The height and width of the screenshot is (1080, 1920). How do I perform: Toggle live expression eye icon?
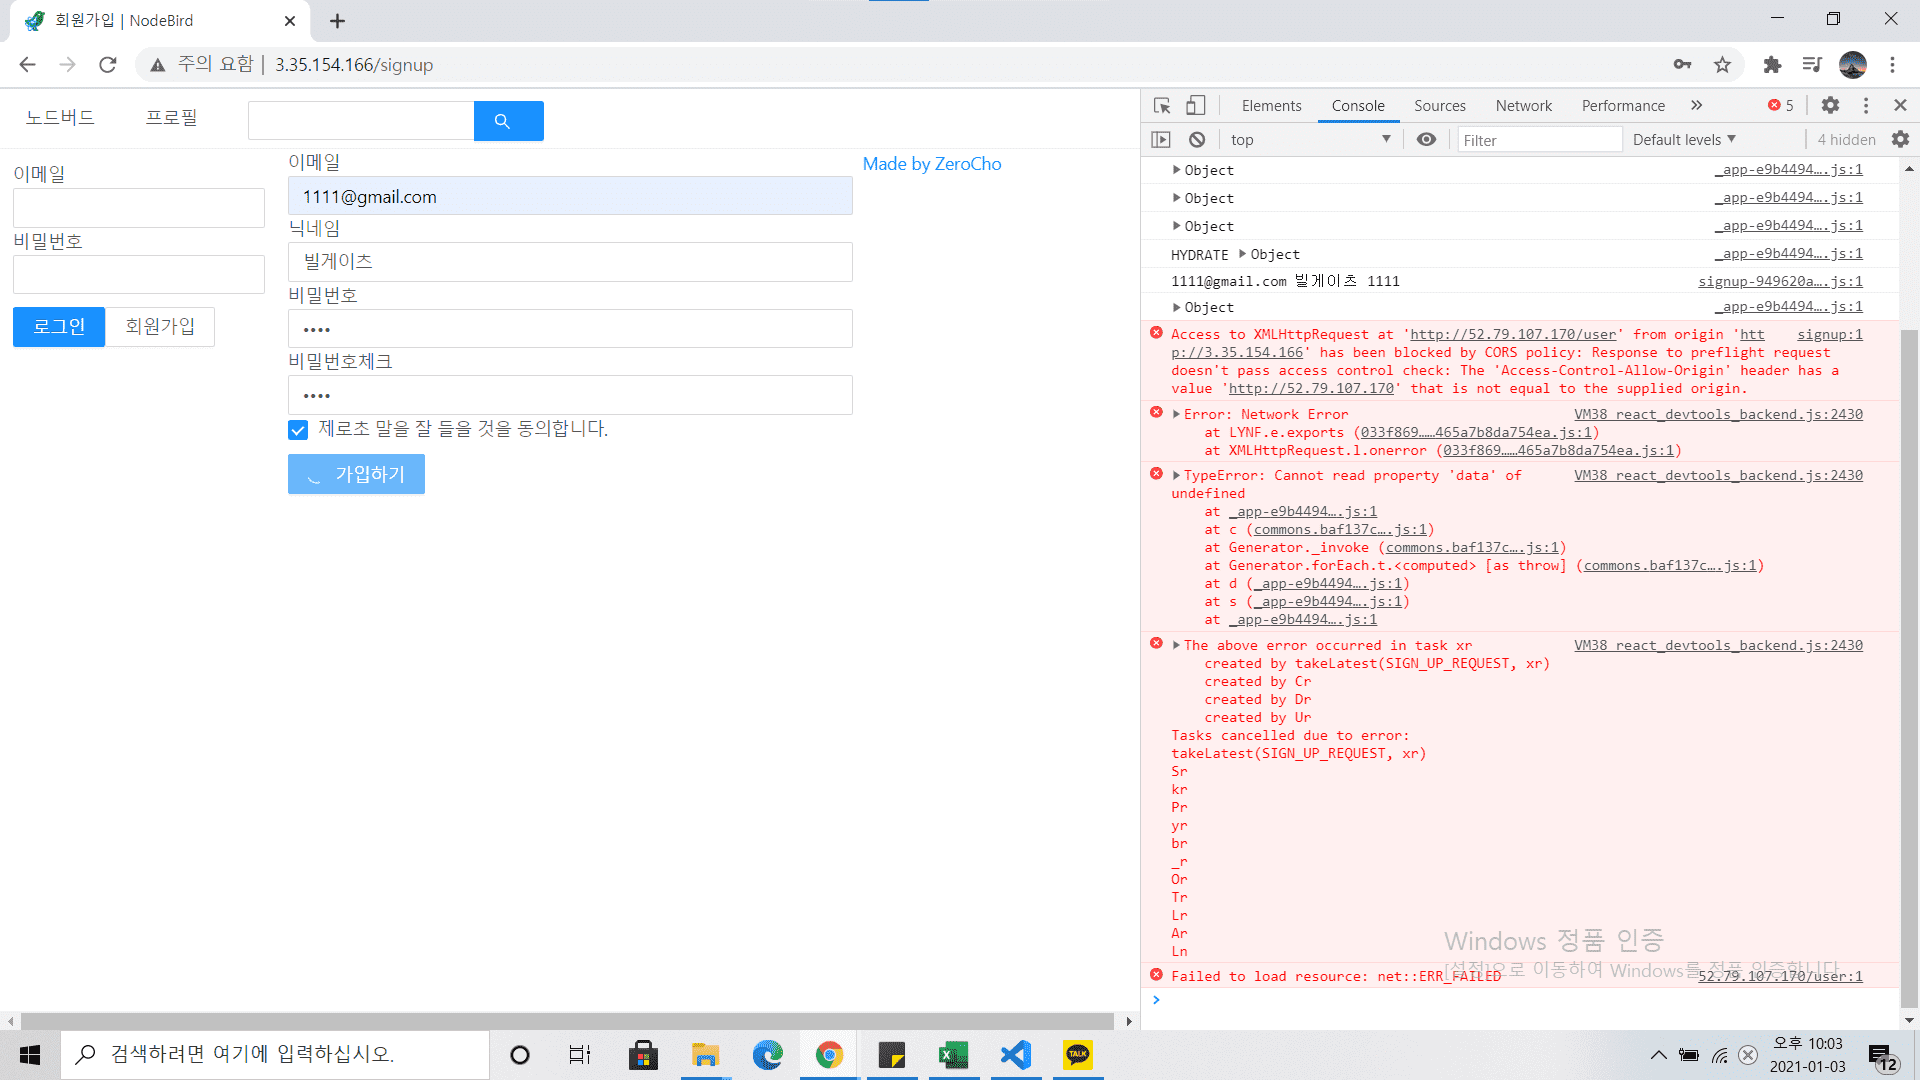click(1426, 139)
